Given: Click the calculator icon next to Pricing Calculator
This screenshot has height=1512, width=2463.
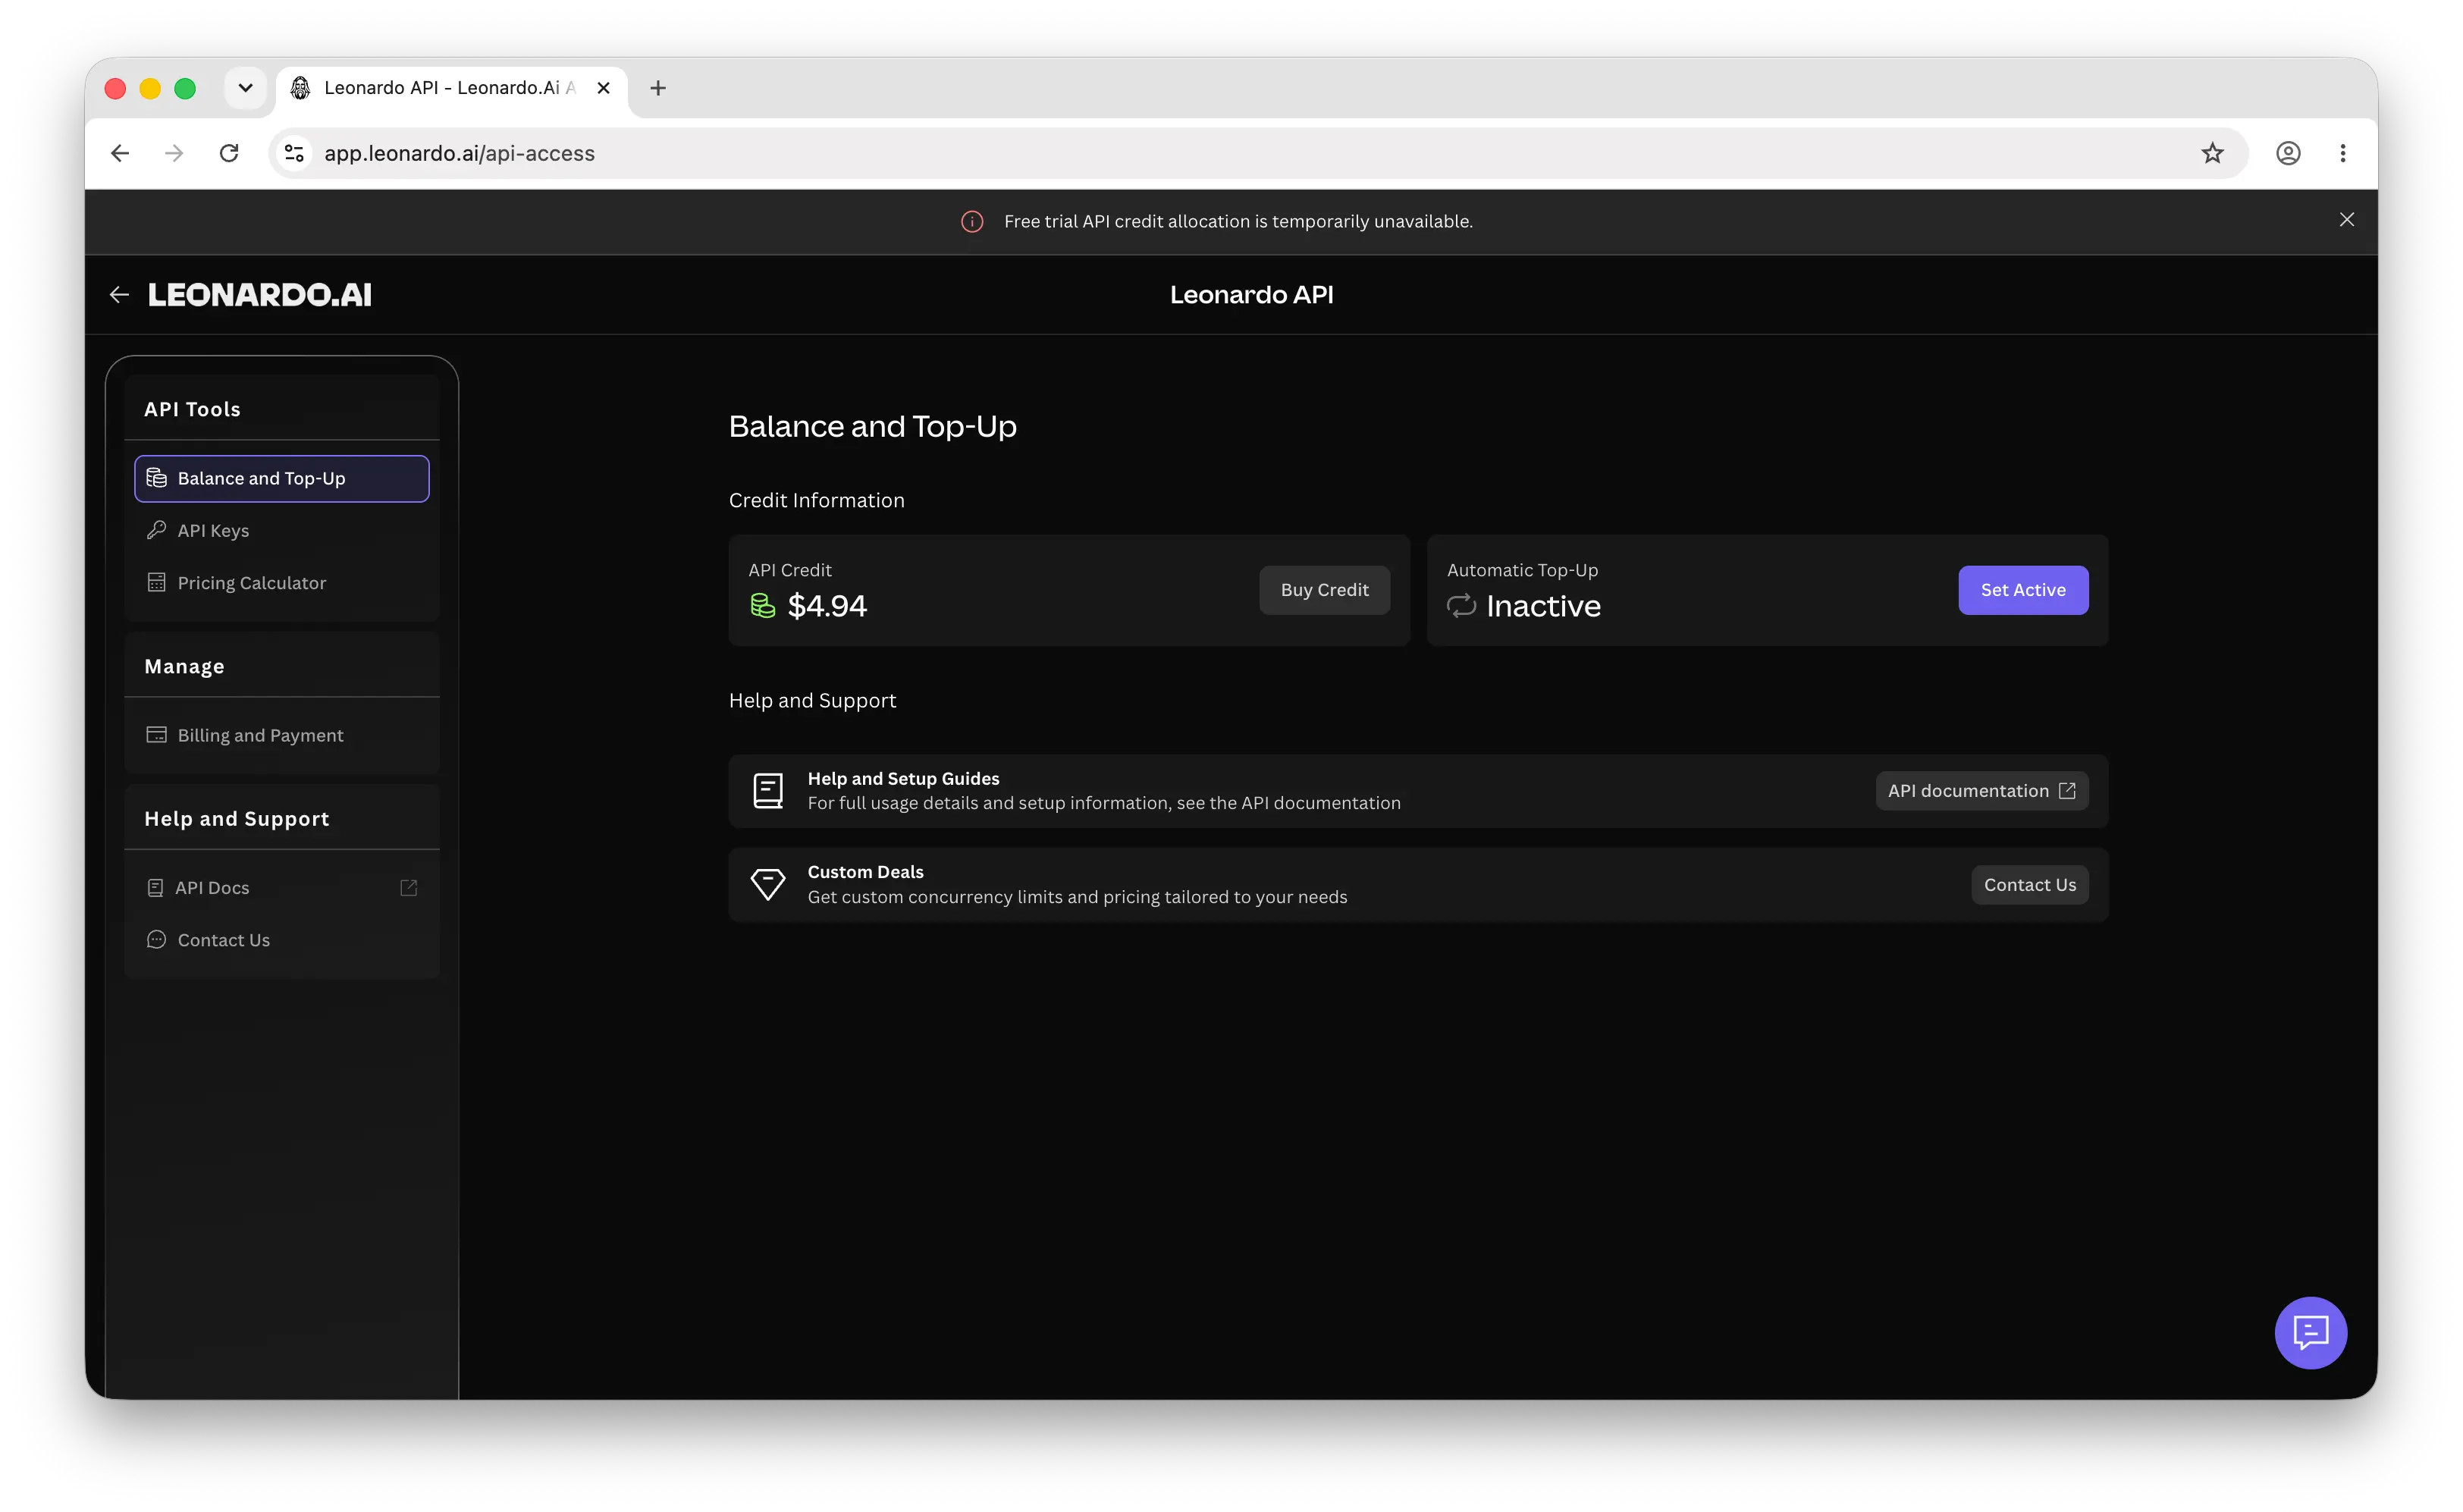Looking at the screenshot, I should pyautogui.click(x=156, y=582).
